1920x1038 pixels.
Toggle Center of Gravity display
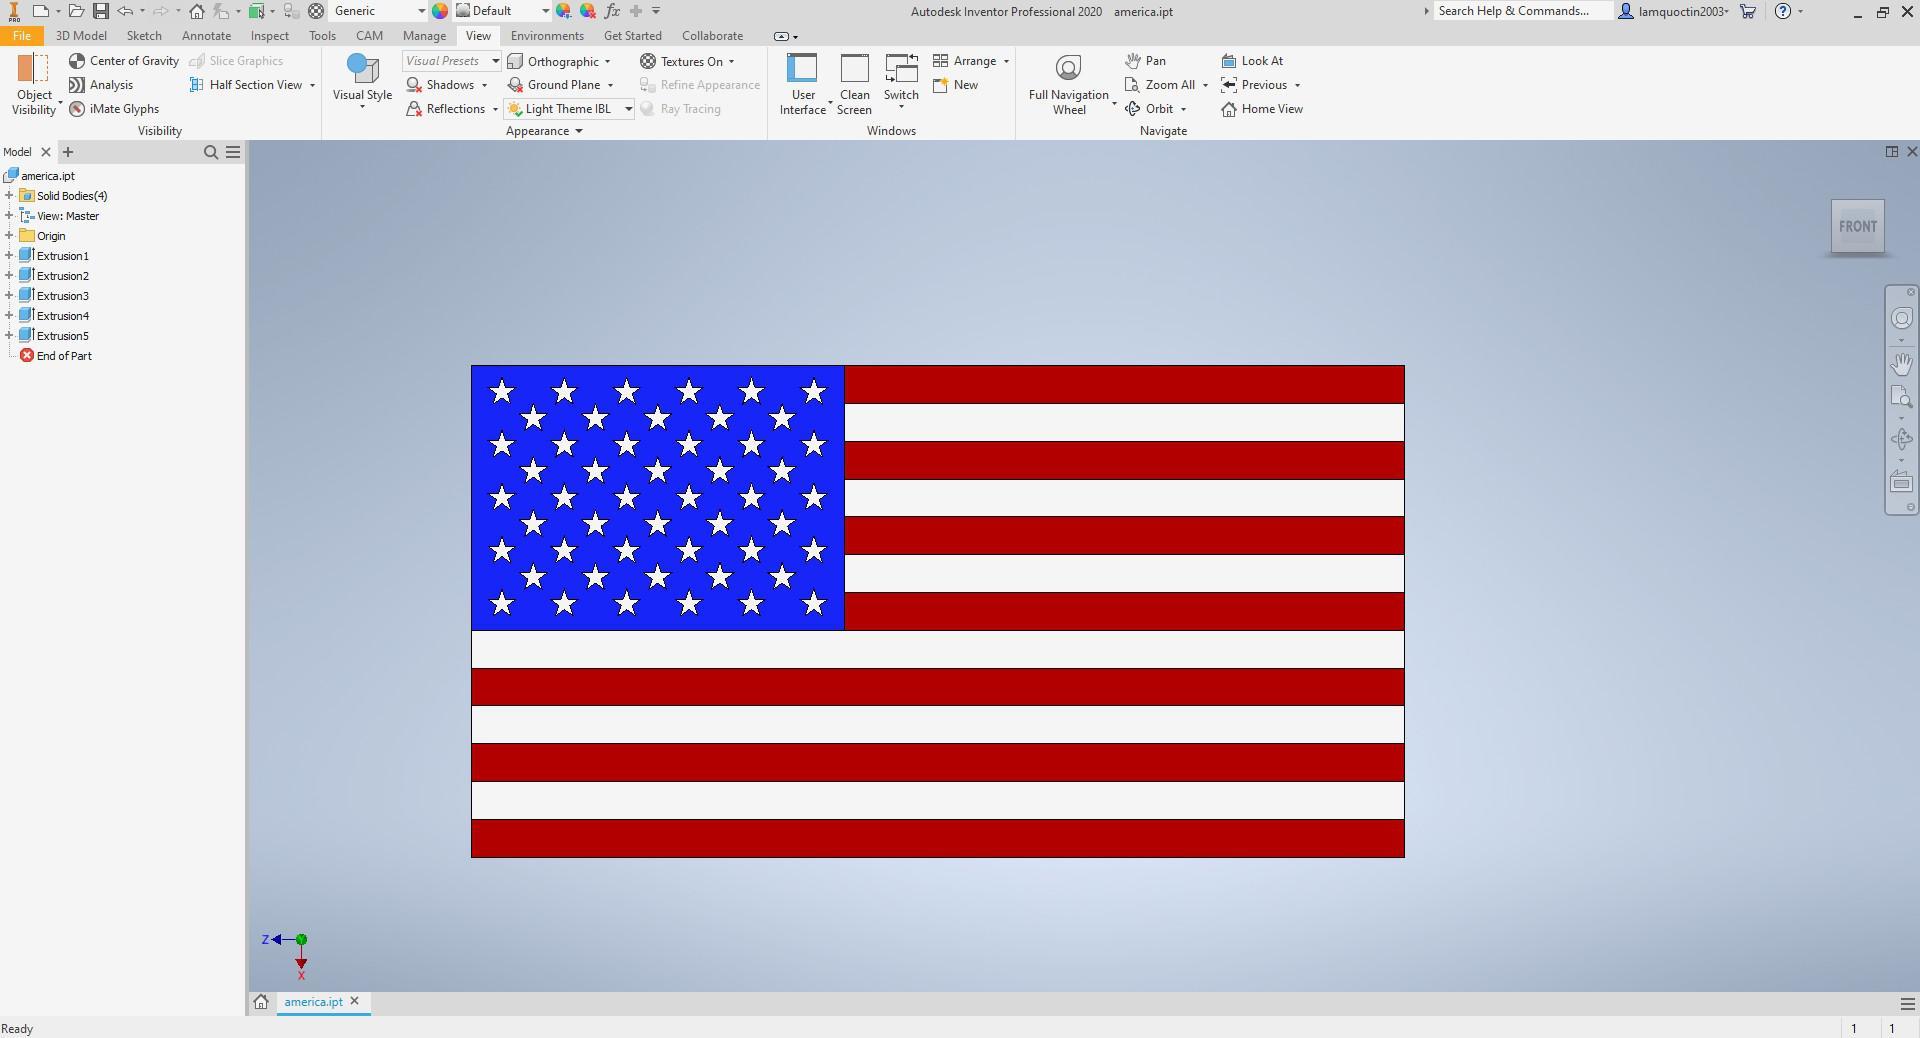coord(124,61)
